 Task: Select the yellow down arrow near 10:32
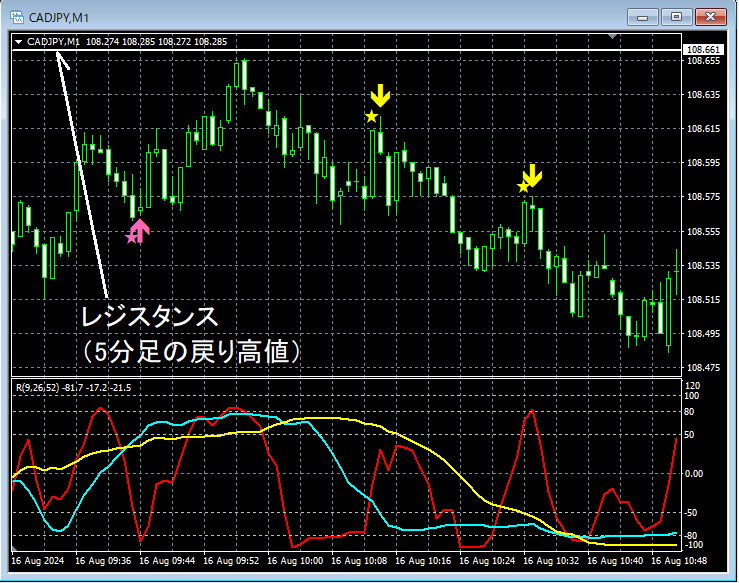click(x=533, y=175)
